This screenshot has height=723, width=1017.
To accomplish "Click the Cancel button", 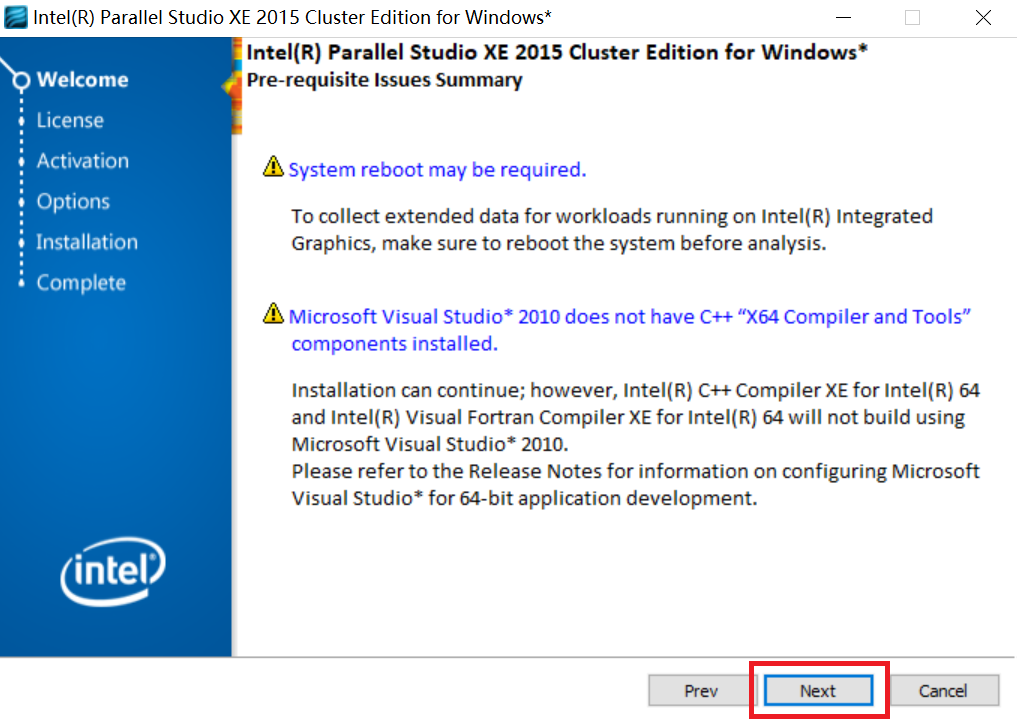I will (944, 690).
